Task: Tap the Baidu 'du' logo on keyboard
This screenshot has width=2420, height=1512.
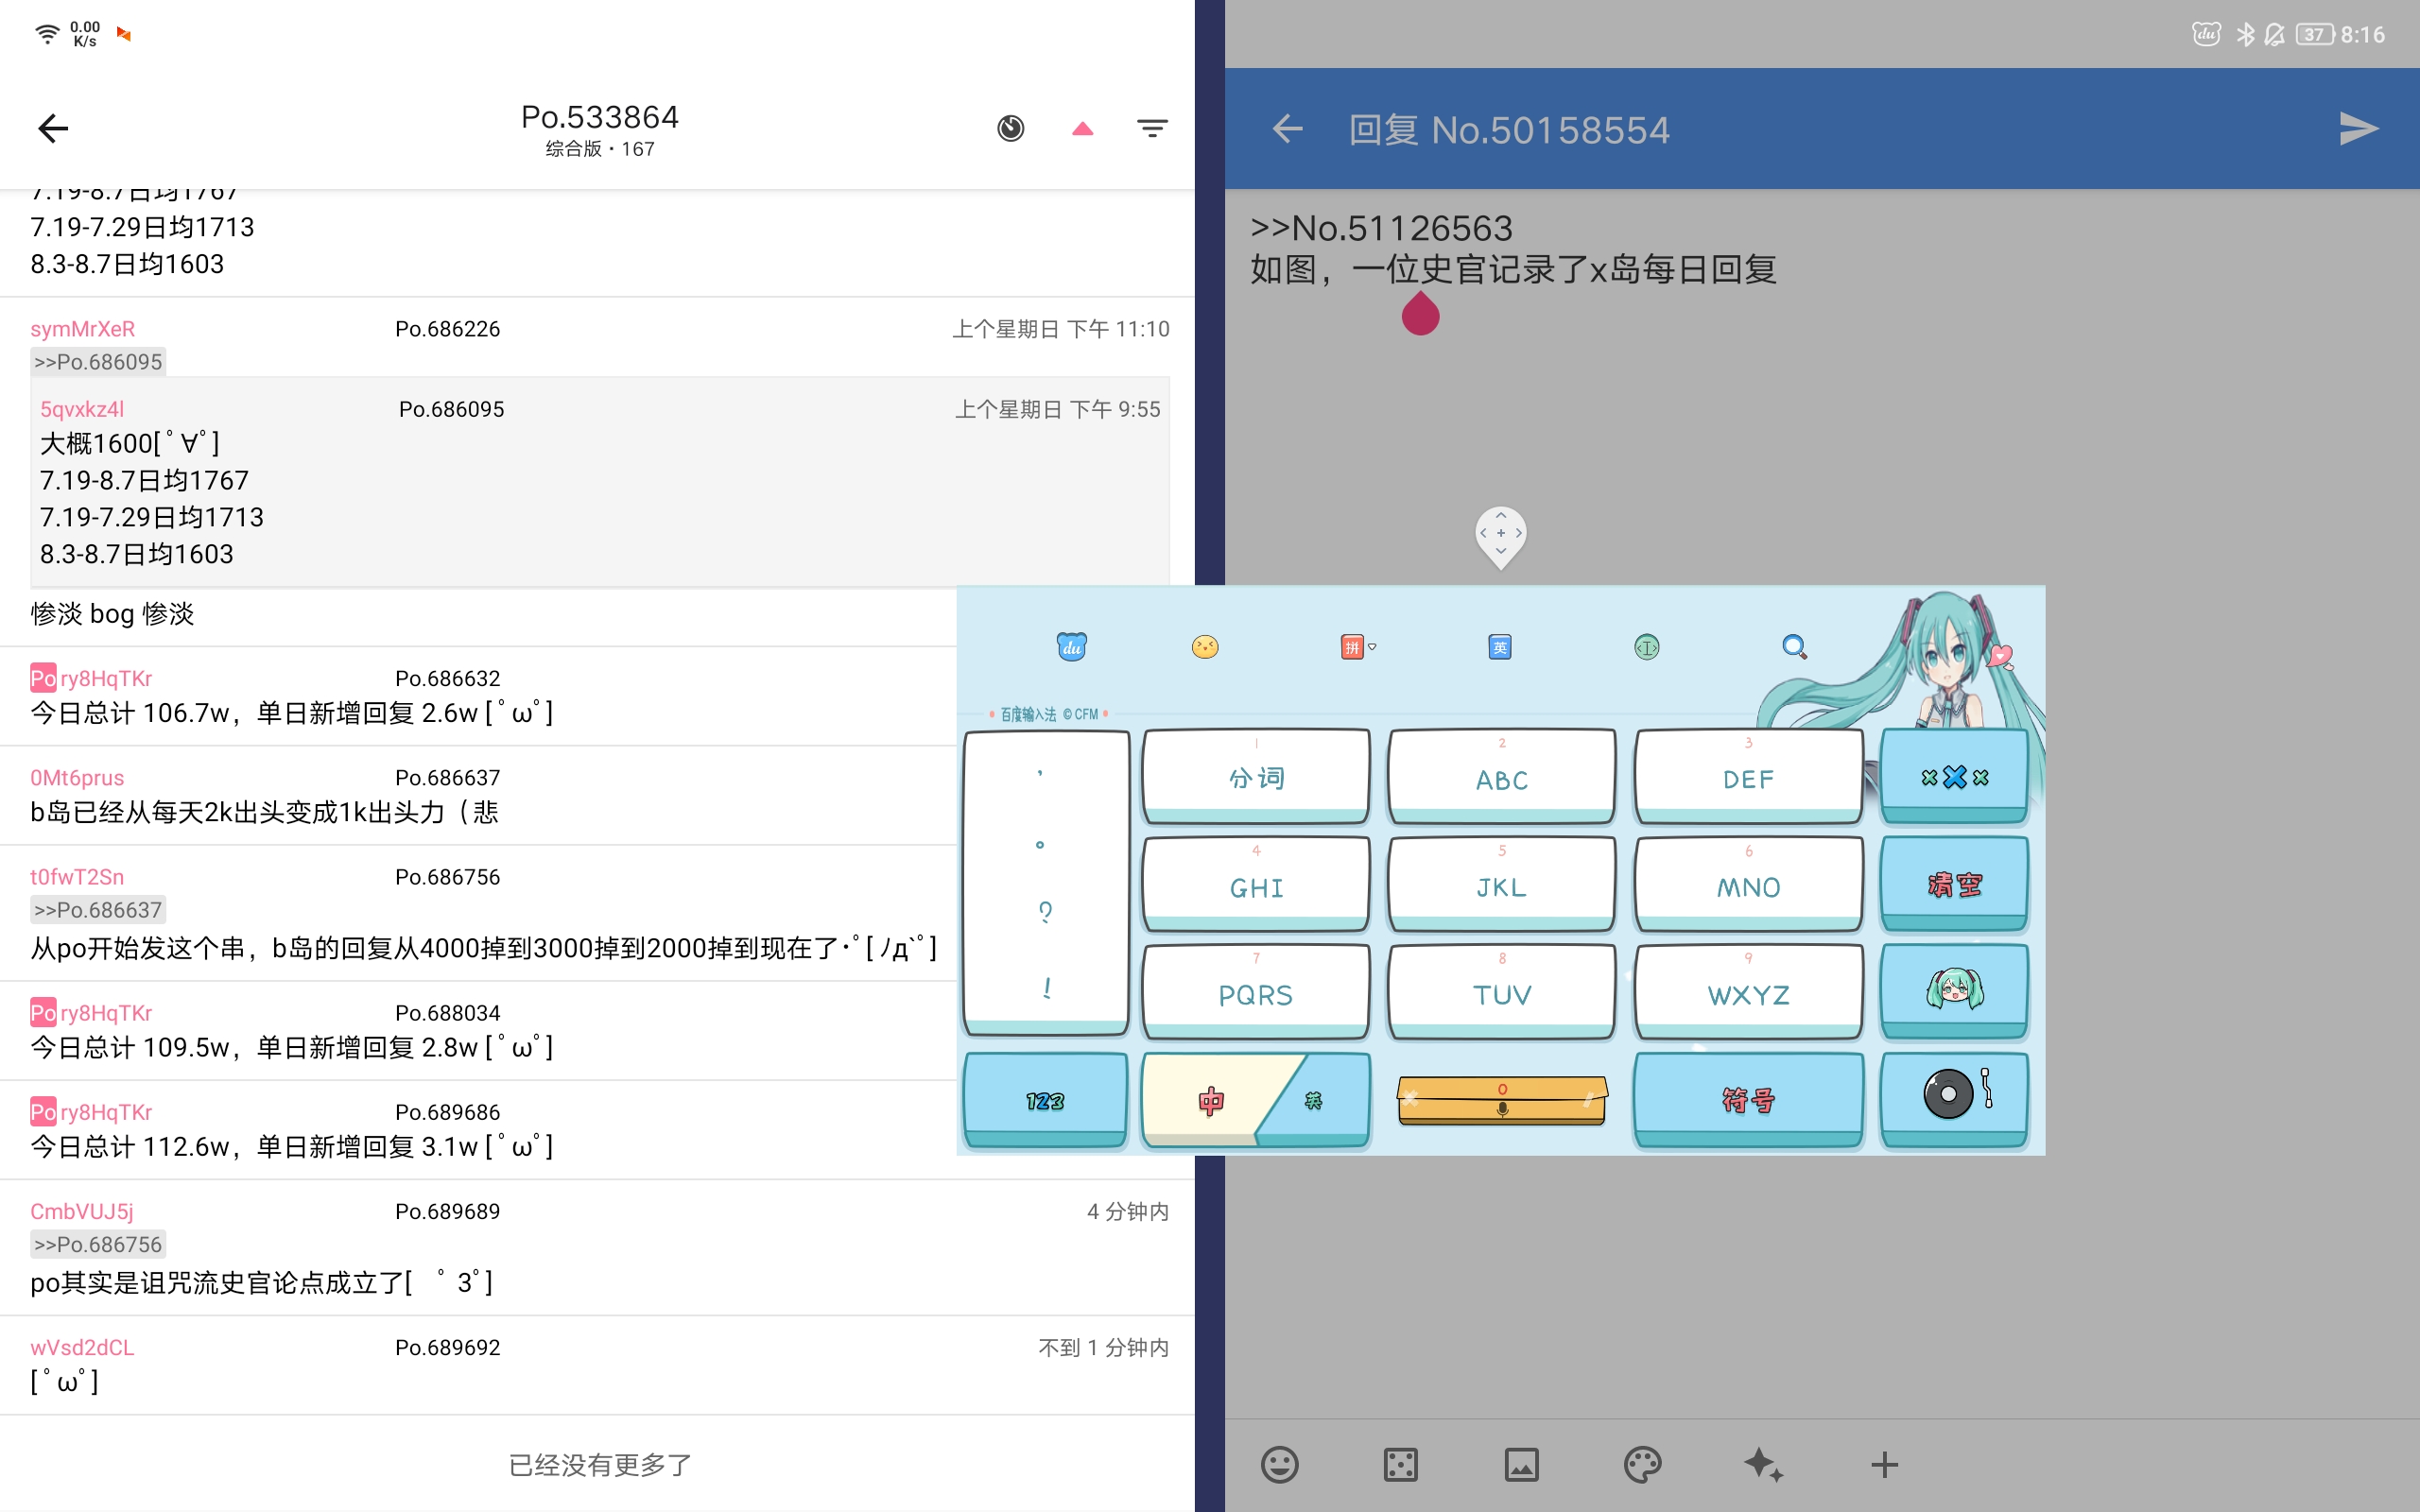Action: point(1071,647)
